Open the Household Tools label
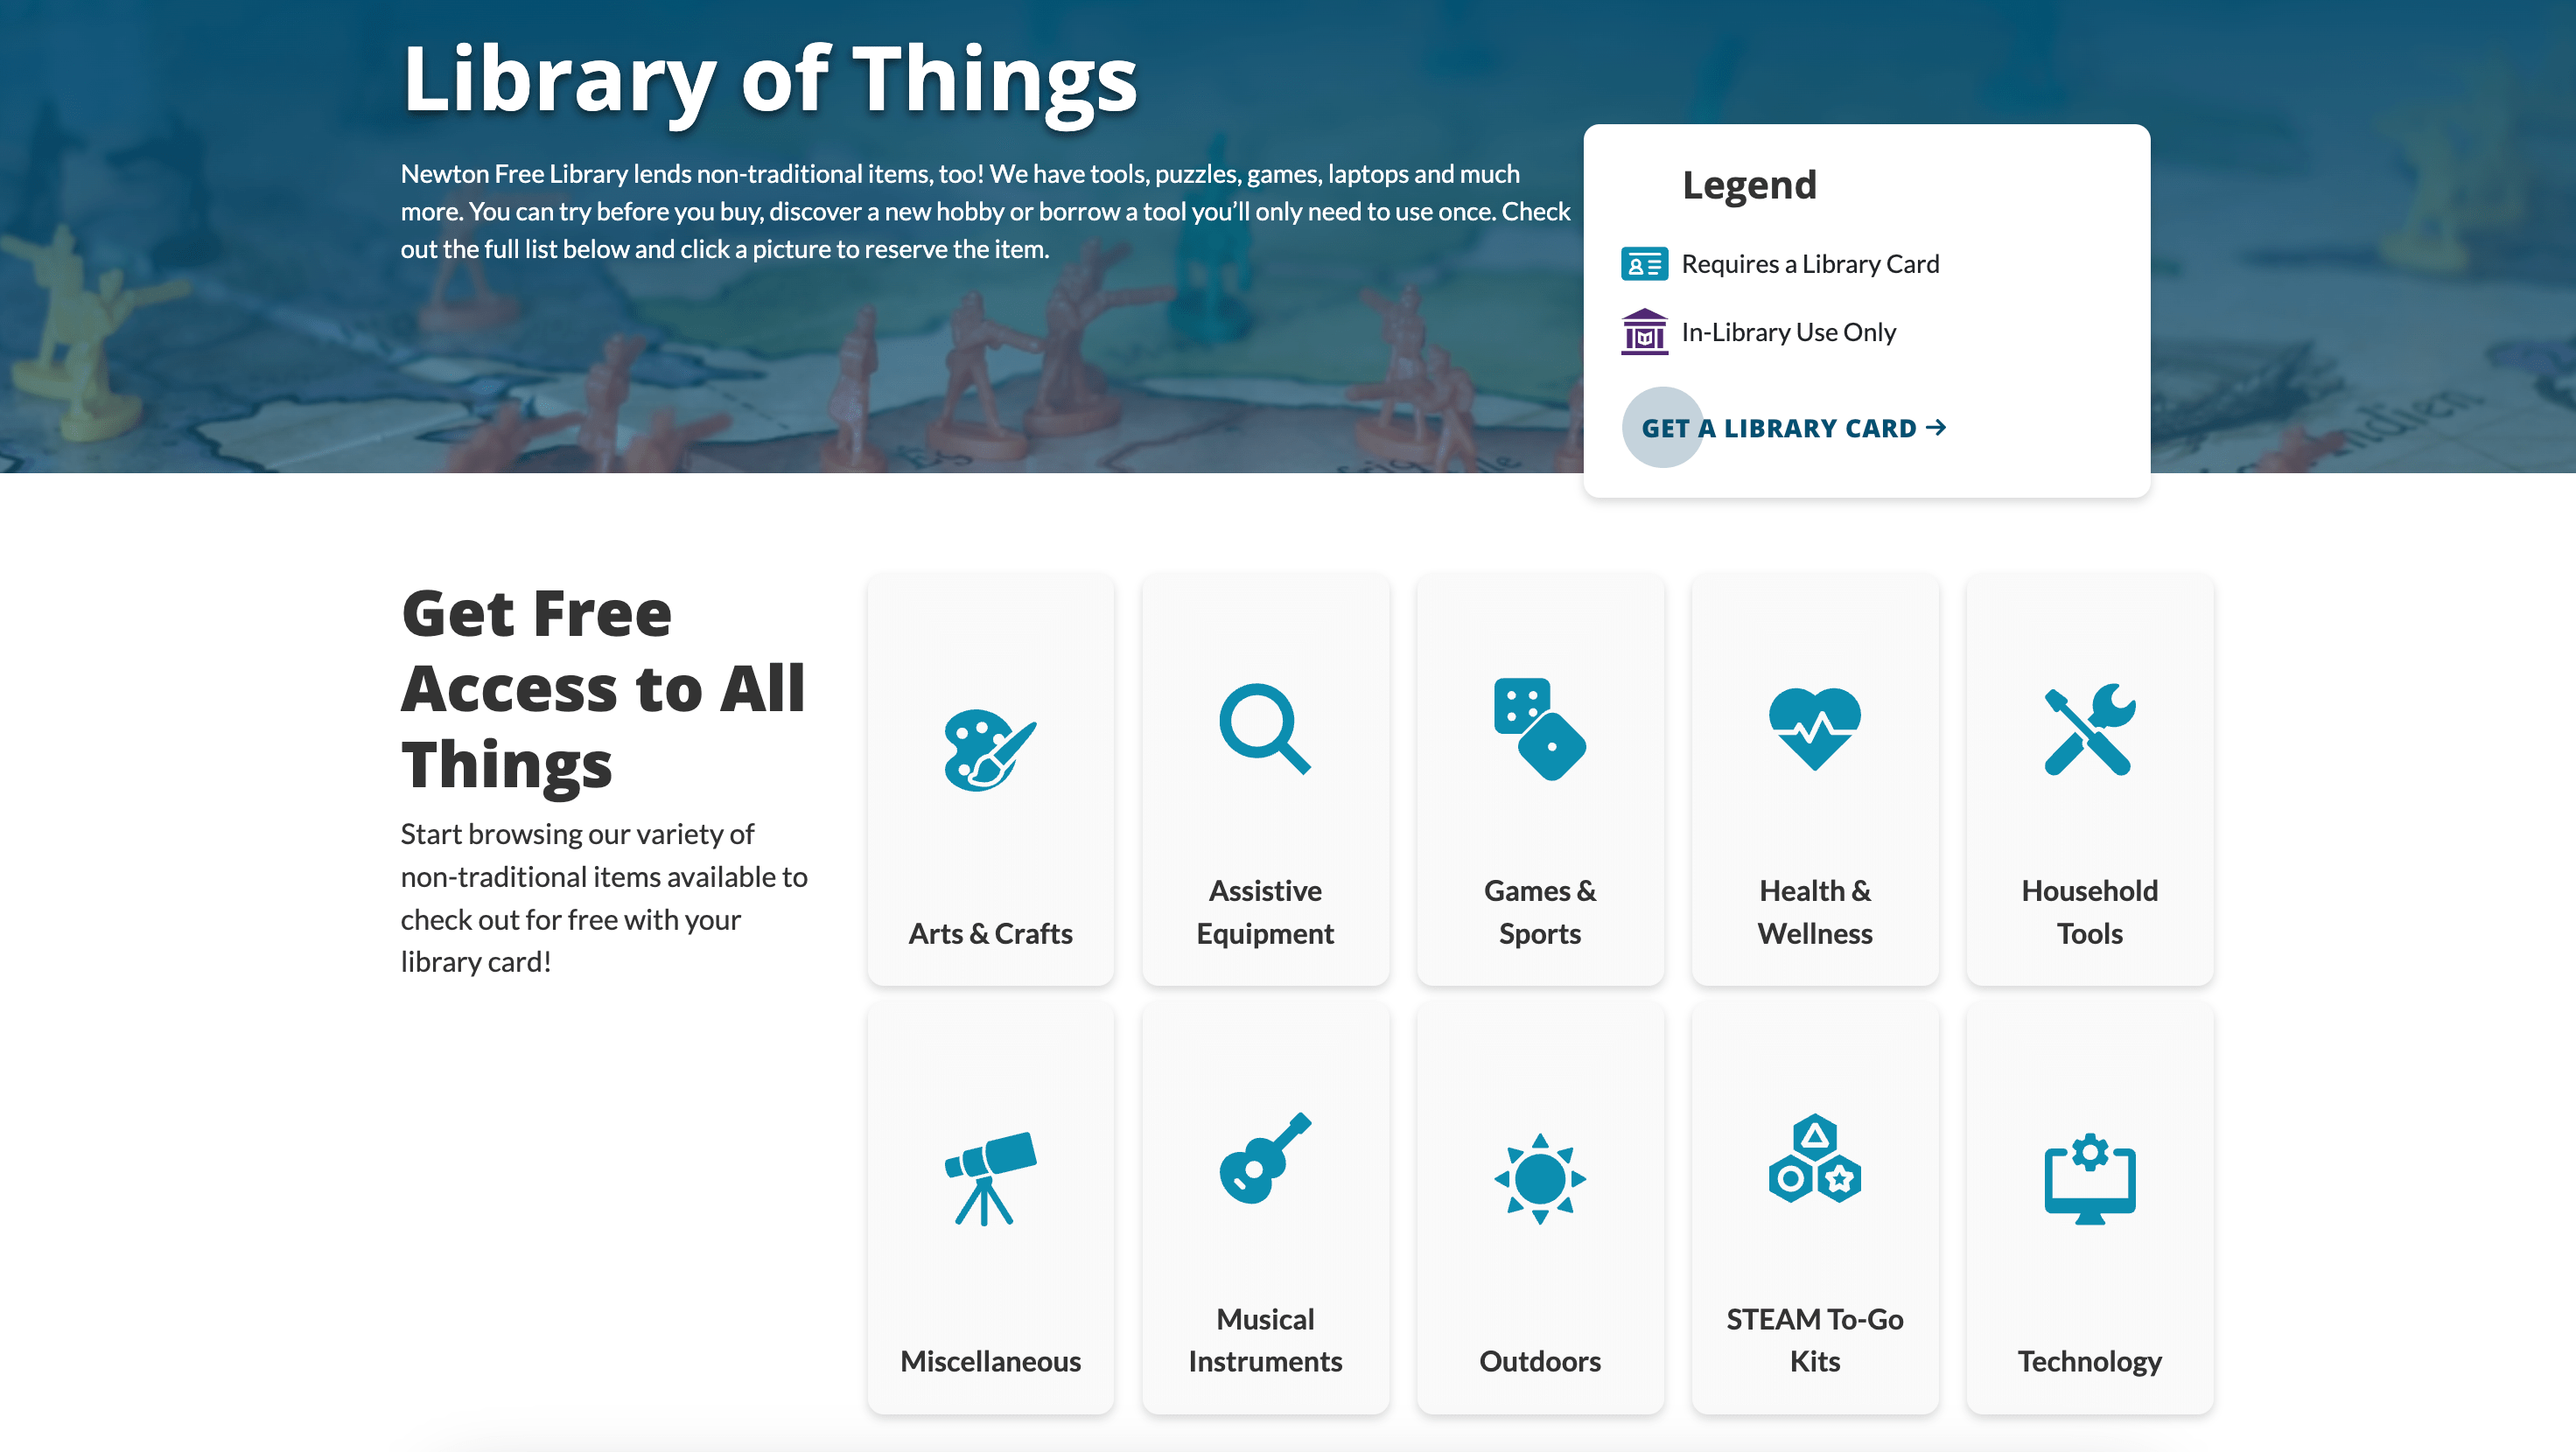The height and width of the screenshot is (1452, 2576). point(2089,911)
